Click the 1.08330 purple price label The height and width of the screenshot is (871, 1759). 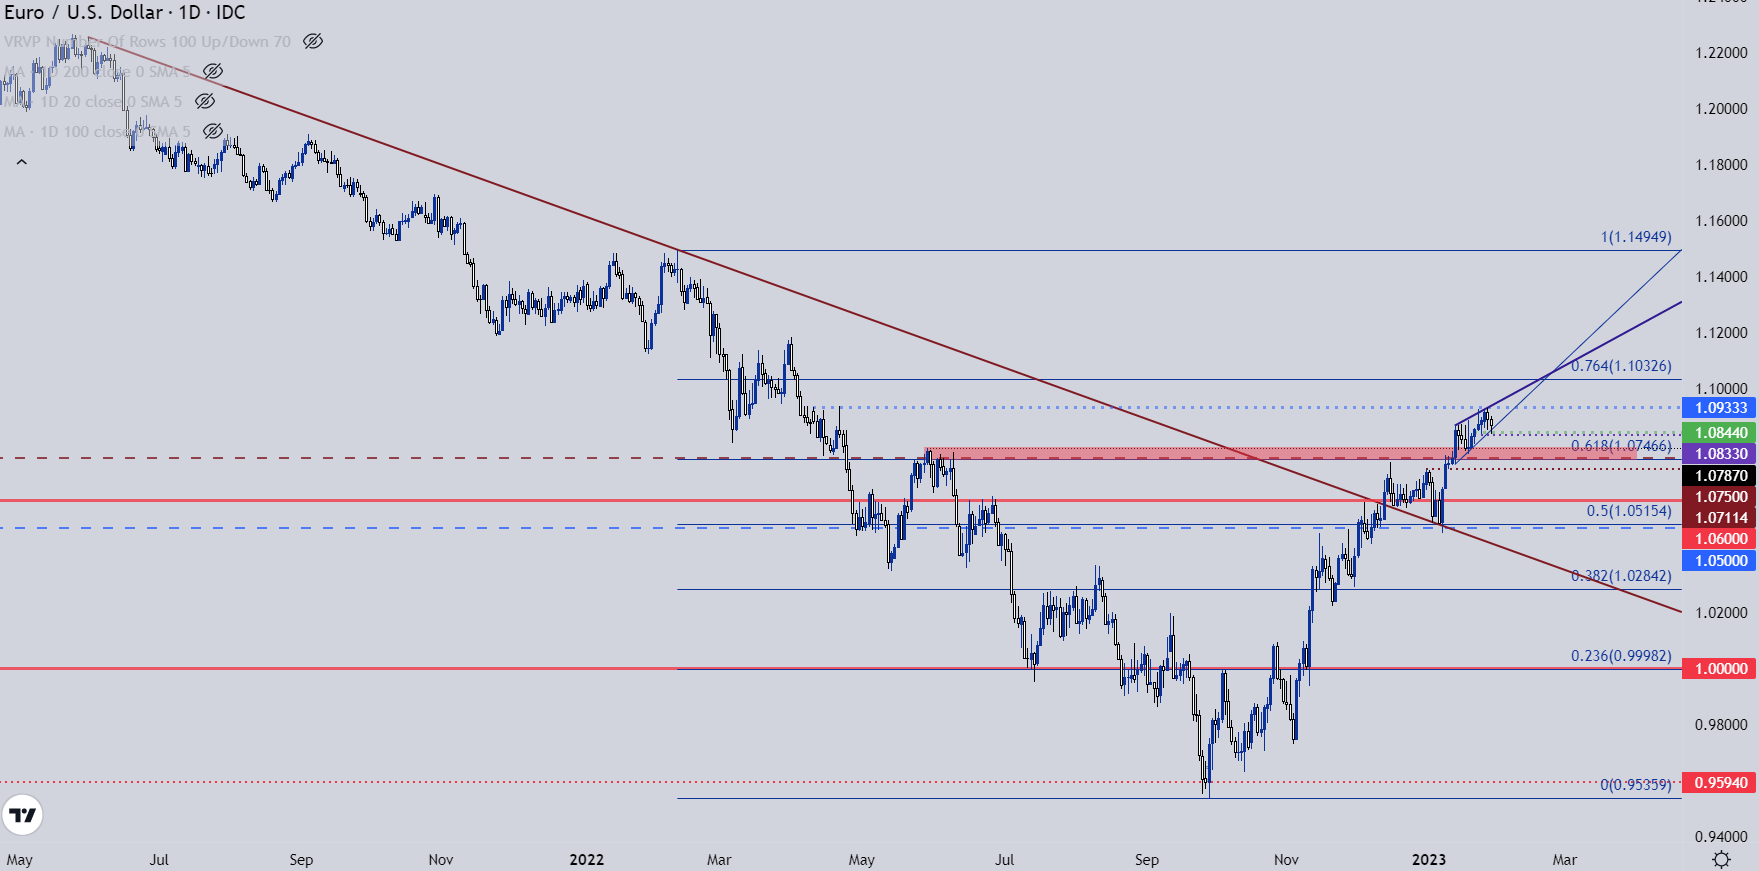coord(1719,454)
